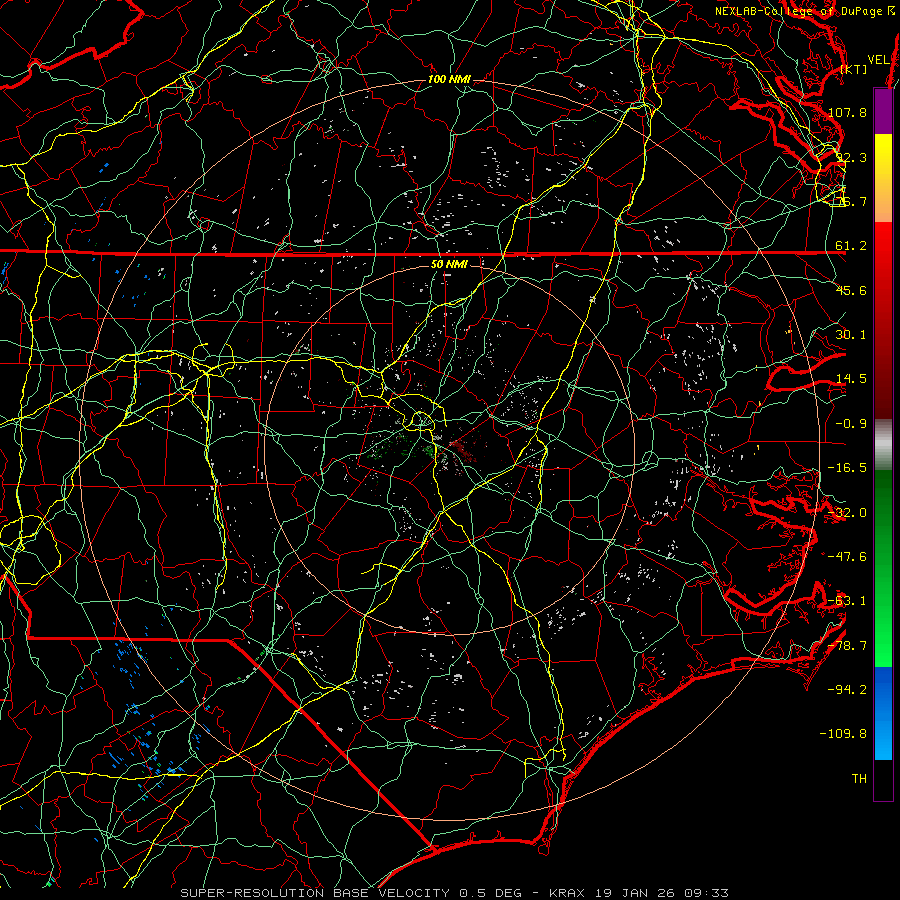Click the 61.2 scale value

851,246
